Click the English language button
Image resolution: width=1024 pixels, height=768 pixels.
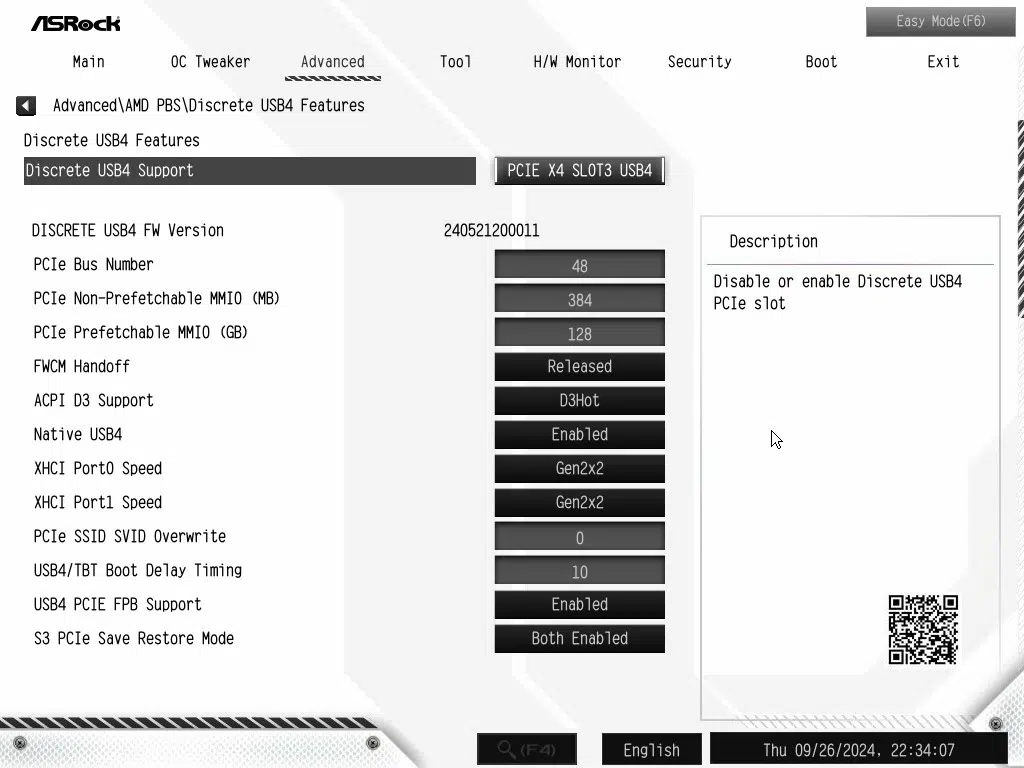click(651, 749)
